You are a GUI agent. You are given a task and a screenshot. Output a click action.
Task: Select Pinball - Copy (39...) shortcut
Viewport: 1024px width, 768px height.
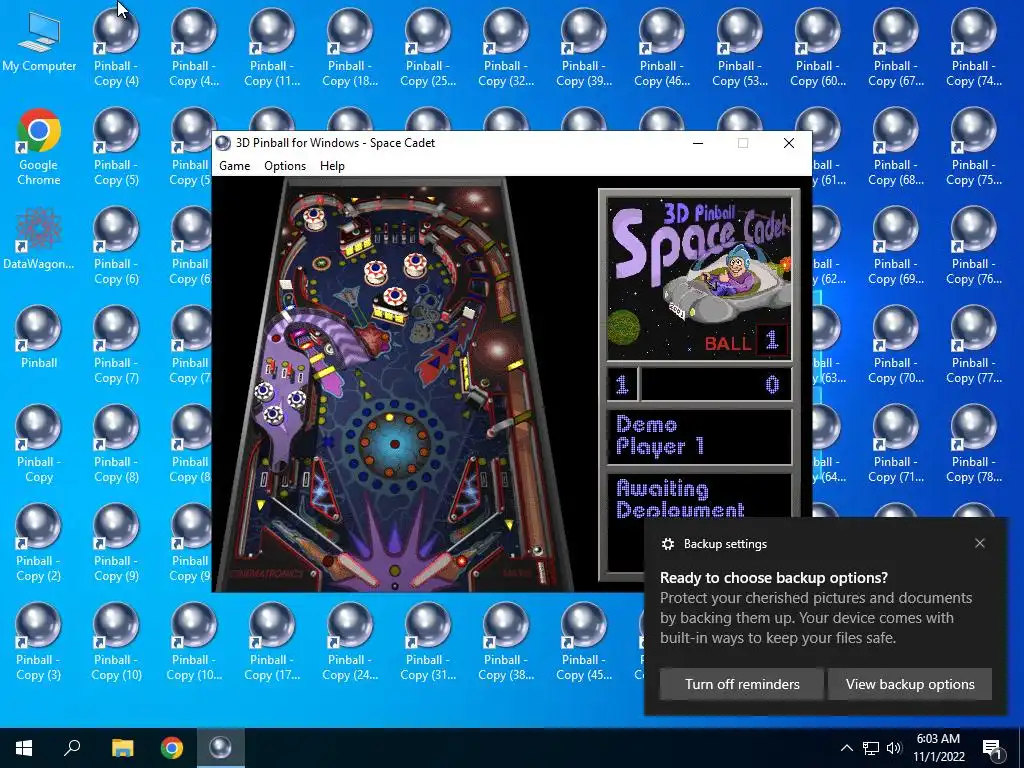[584, 48]
